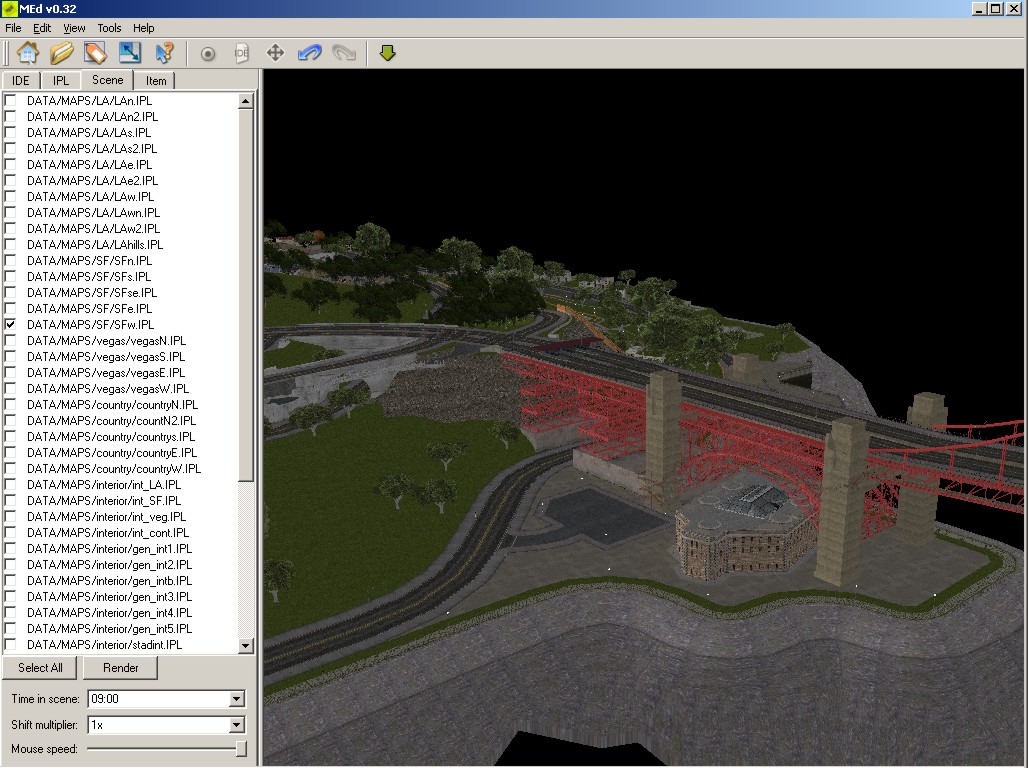Open the View menu

74,28
